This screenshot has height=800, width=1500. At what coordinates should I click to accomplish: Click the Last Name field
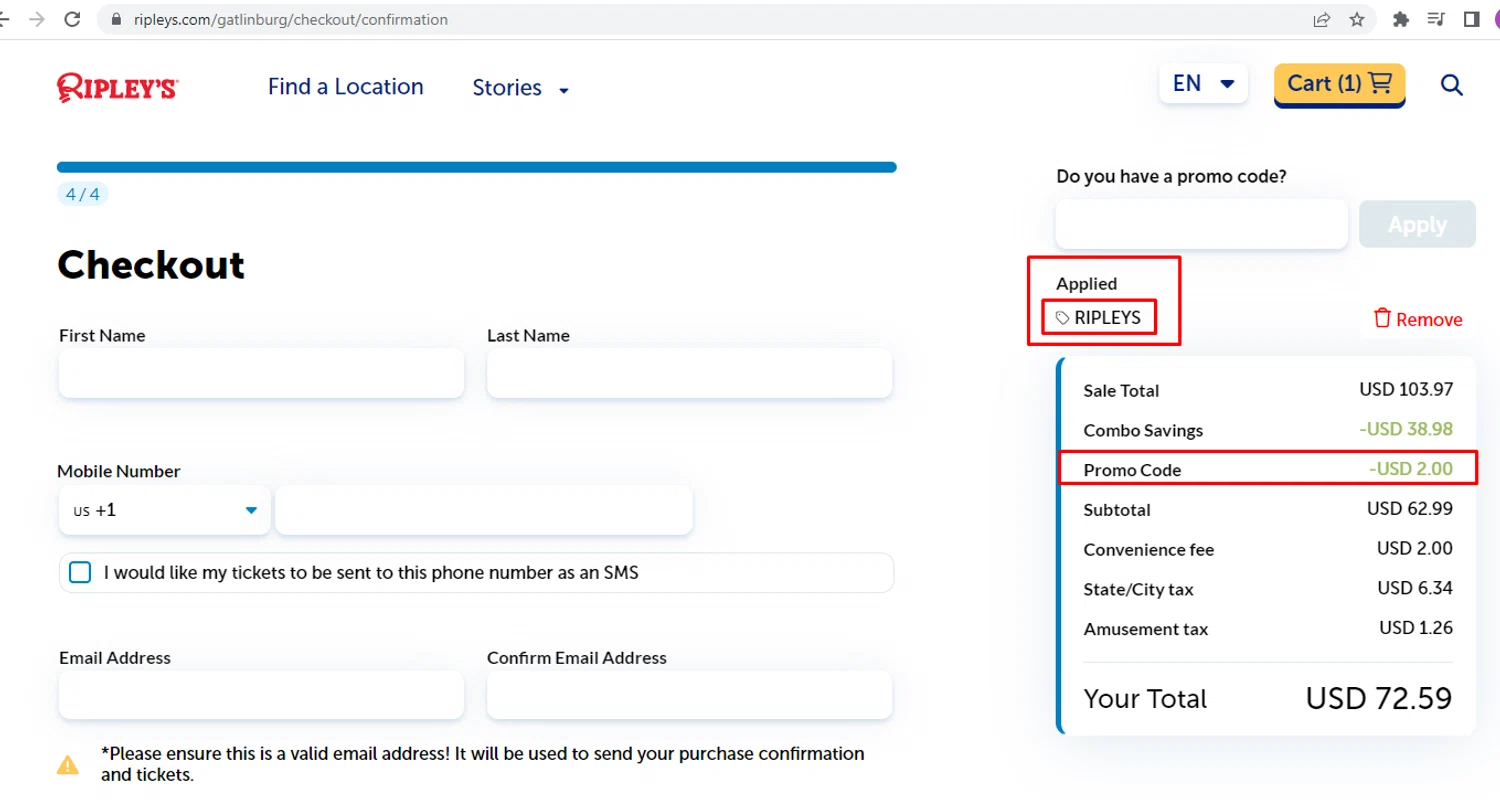tap(689, 373)
